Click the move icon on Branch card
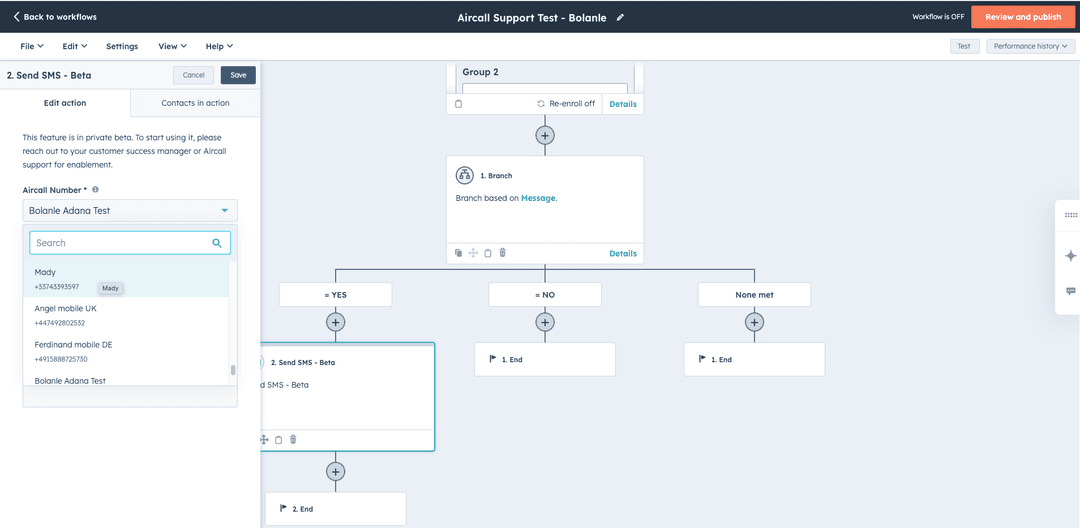 pyautogui.click(x=473, y=253)
